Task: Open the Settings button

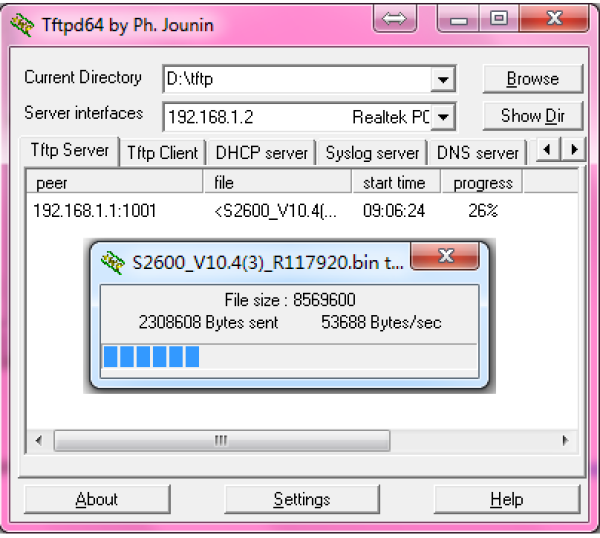Action: click(302, 499)
